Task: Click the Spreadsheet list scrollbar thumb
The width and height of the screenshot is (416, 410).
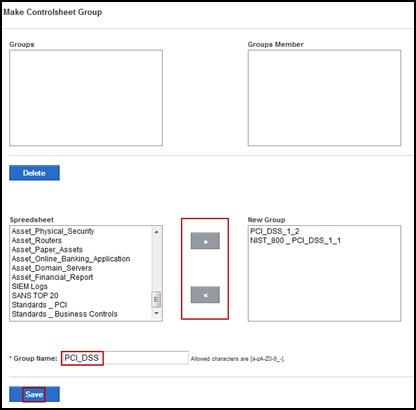Action: point(156,299)
